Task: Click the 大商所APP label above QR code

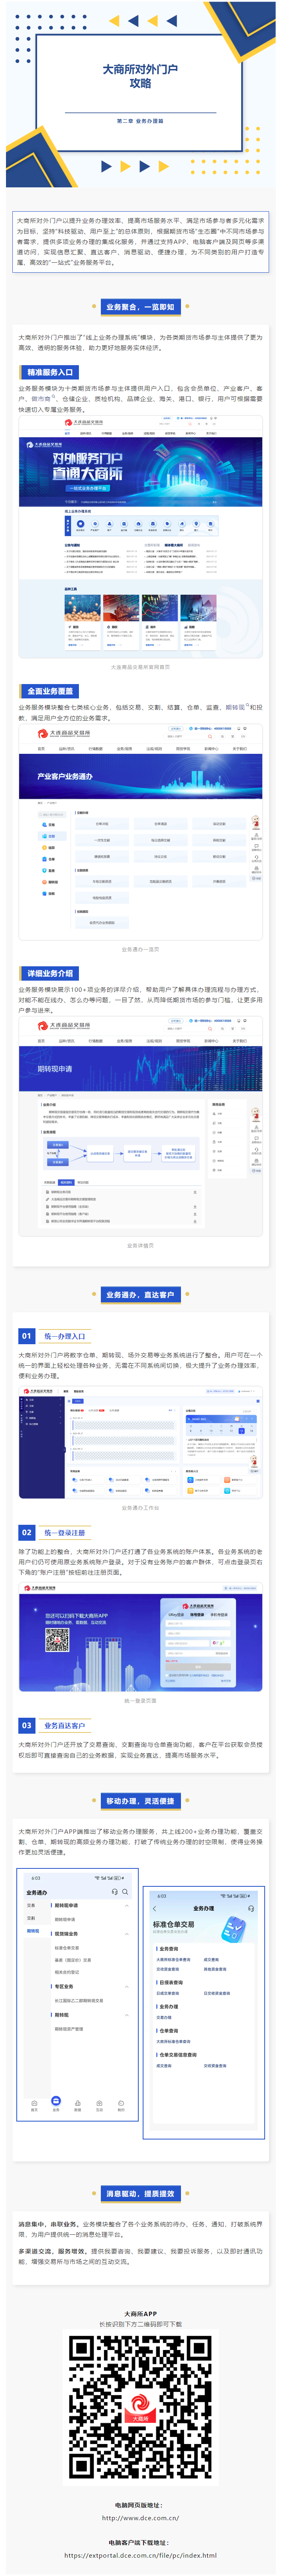Action: click(140, 2314)
